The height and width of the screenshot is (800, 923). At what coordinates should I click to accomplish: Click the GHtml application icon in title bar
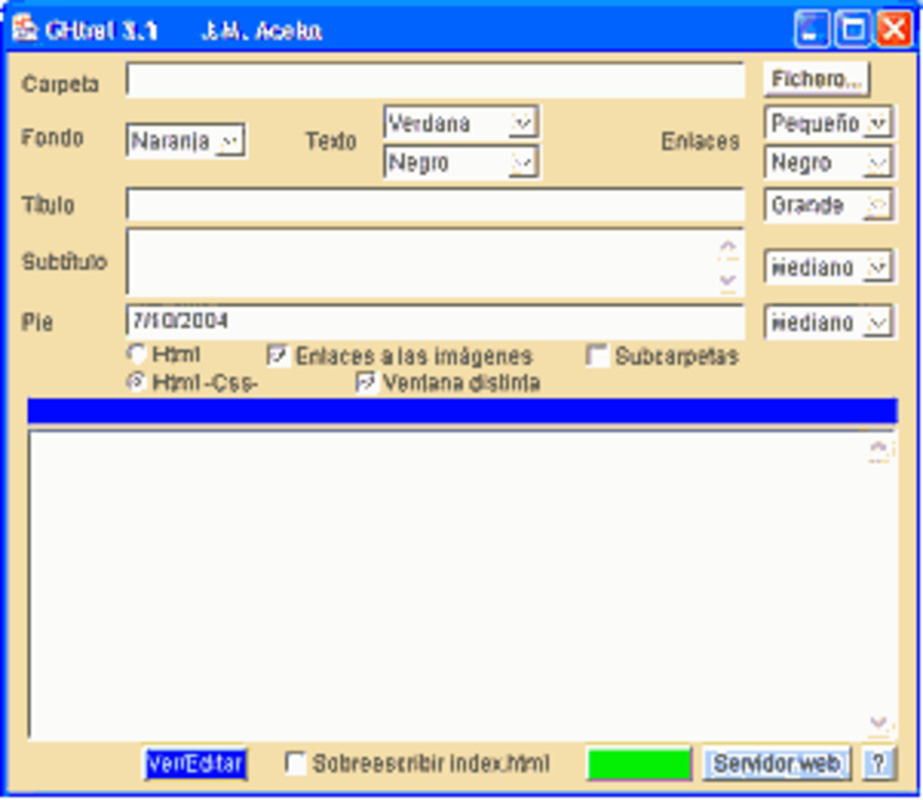point(25,29)
